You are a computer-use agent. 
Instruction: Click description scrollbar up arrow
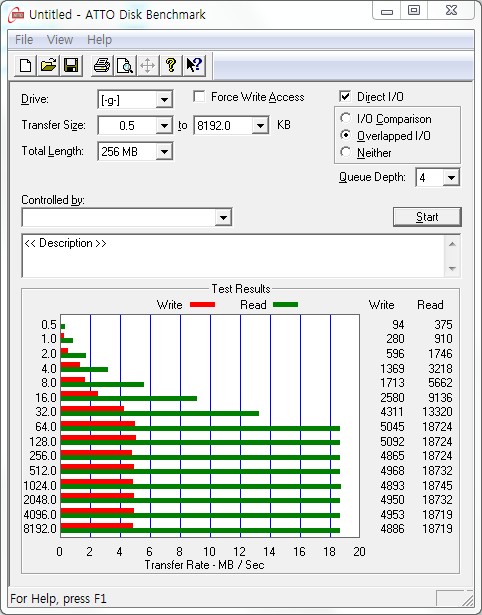452,244
